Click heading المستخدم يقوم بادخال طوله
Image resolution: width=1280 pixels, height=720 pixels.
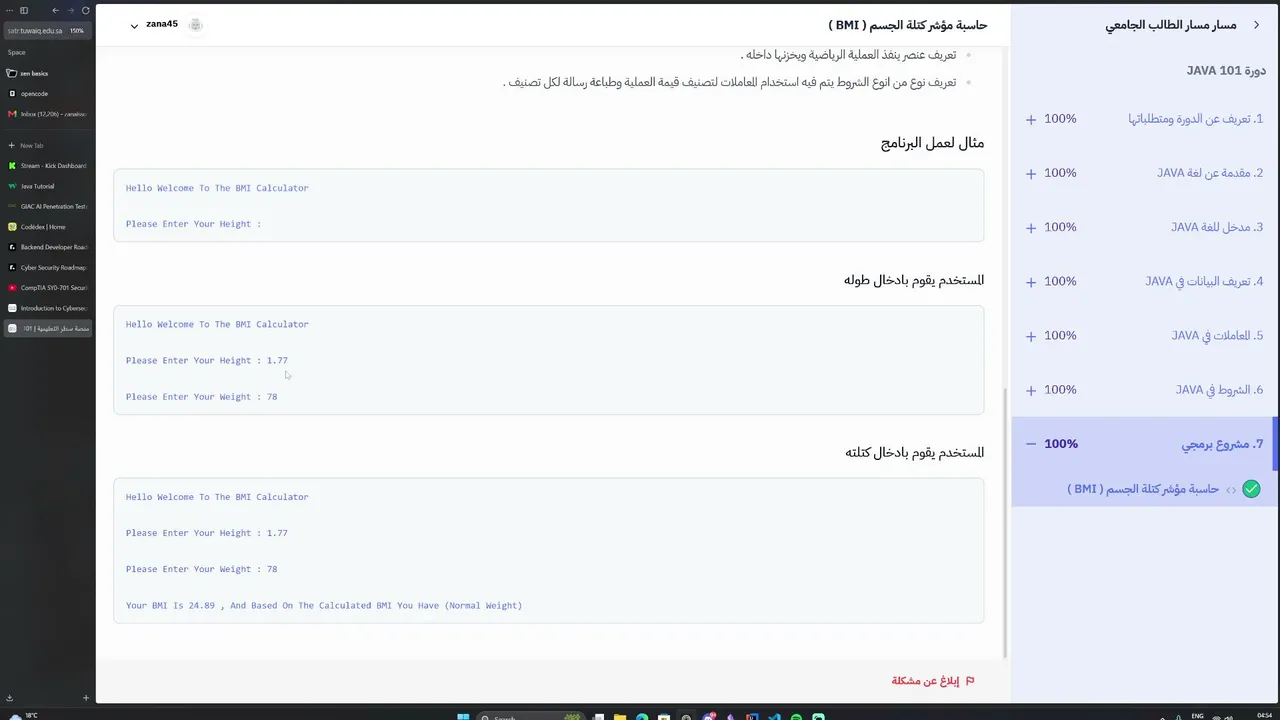click(914, 280)
